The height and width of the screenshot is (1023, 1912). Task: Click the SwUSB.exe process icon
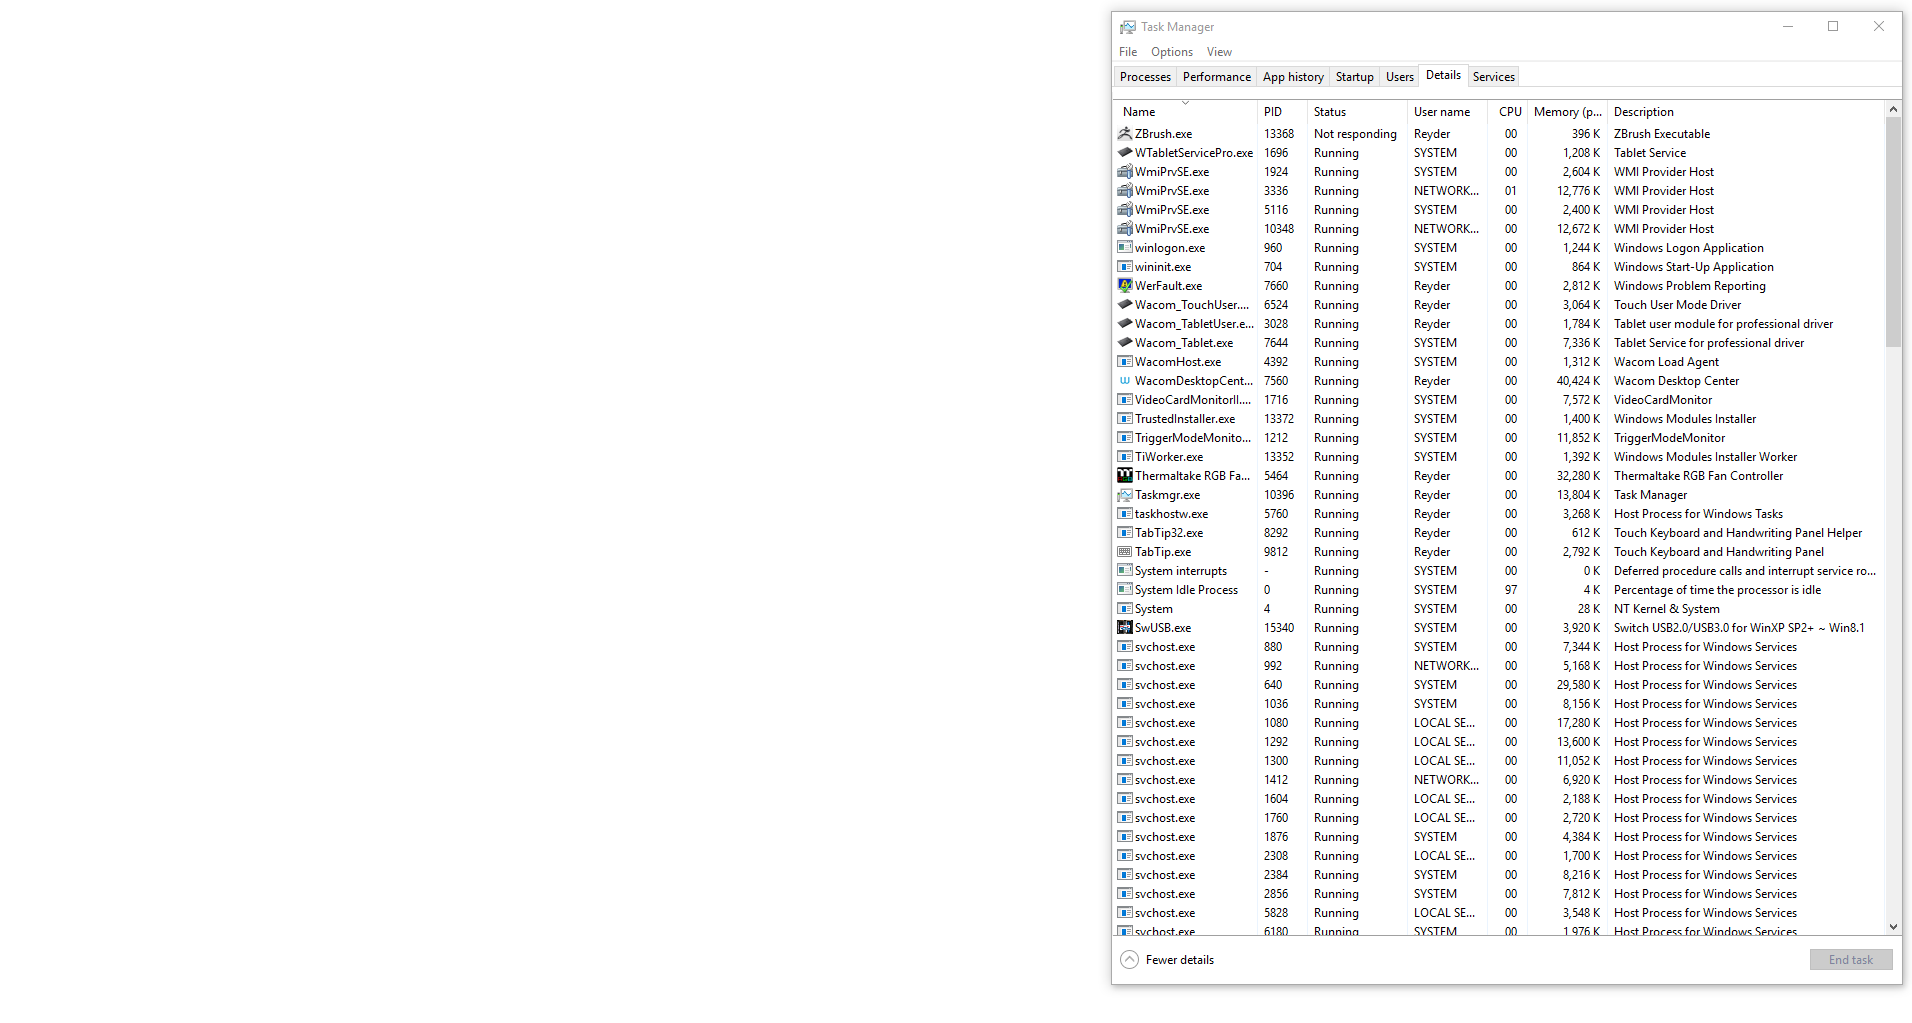point(1125,628)
